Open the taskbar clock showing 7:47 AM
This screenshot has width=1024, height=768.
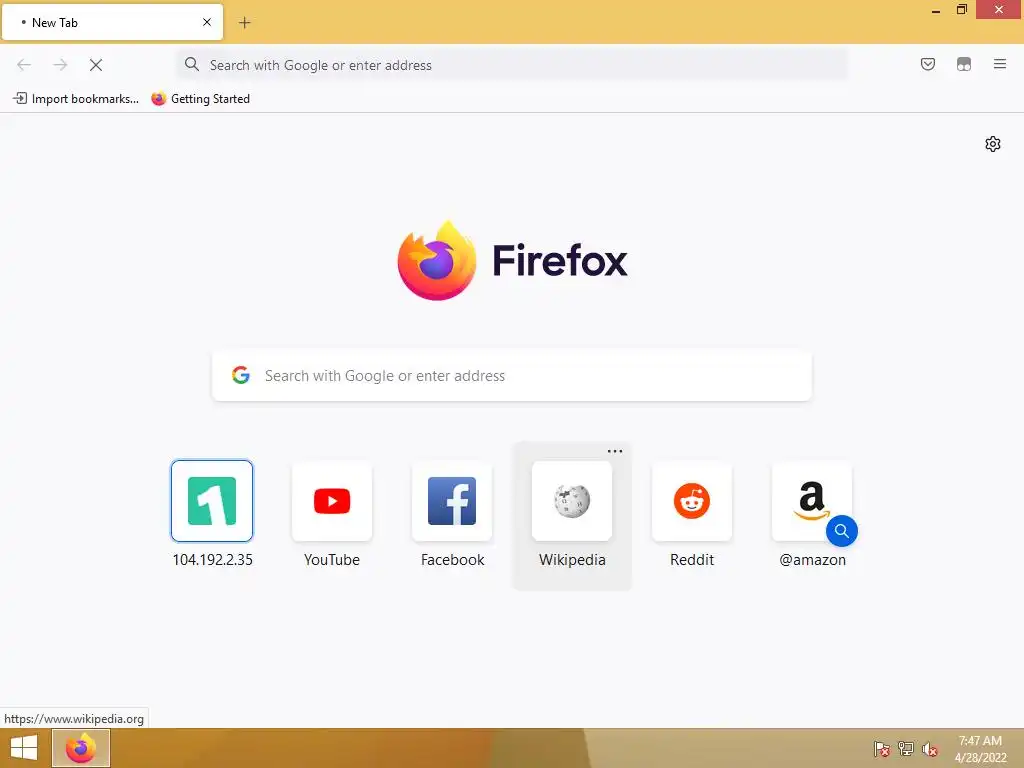point(980,749)
